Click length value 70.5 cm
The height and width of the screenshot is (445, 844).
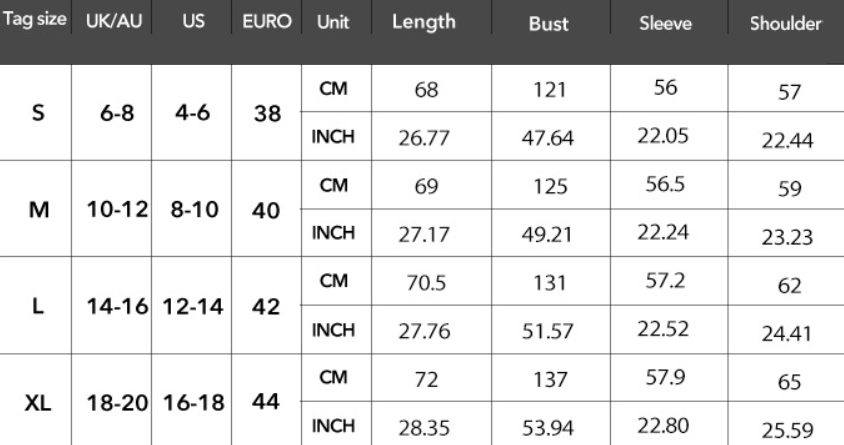pyautogui.click(x=426, y=282)
